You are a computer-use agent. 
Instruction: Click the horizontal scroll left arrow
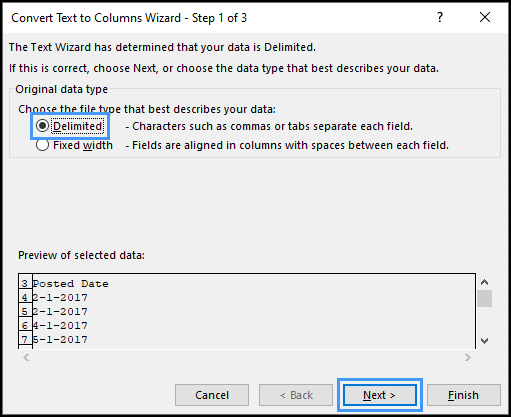(26, 358)
